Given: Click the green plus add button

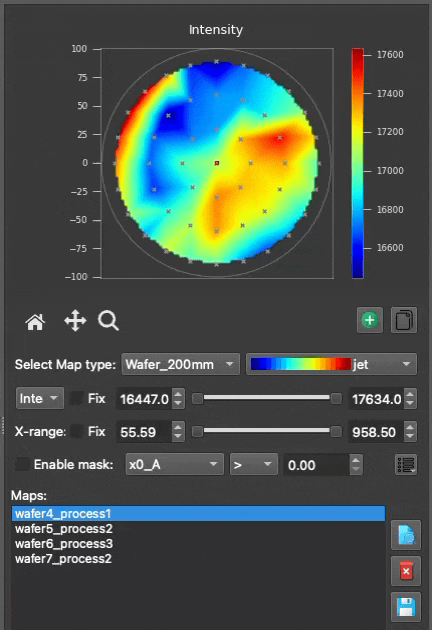Looking at the screenshot, I should pos(370,320).
